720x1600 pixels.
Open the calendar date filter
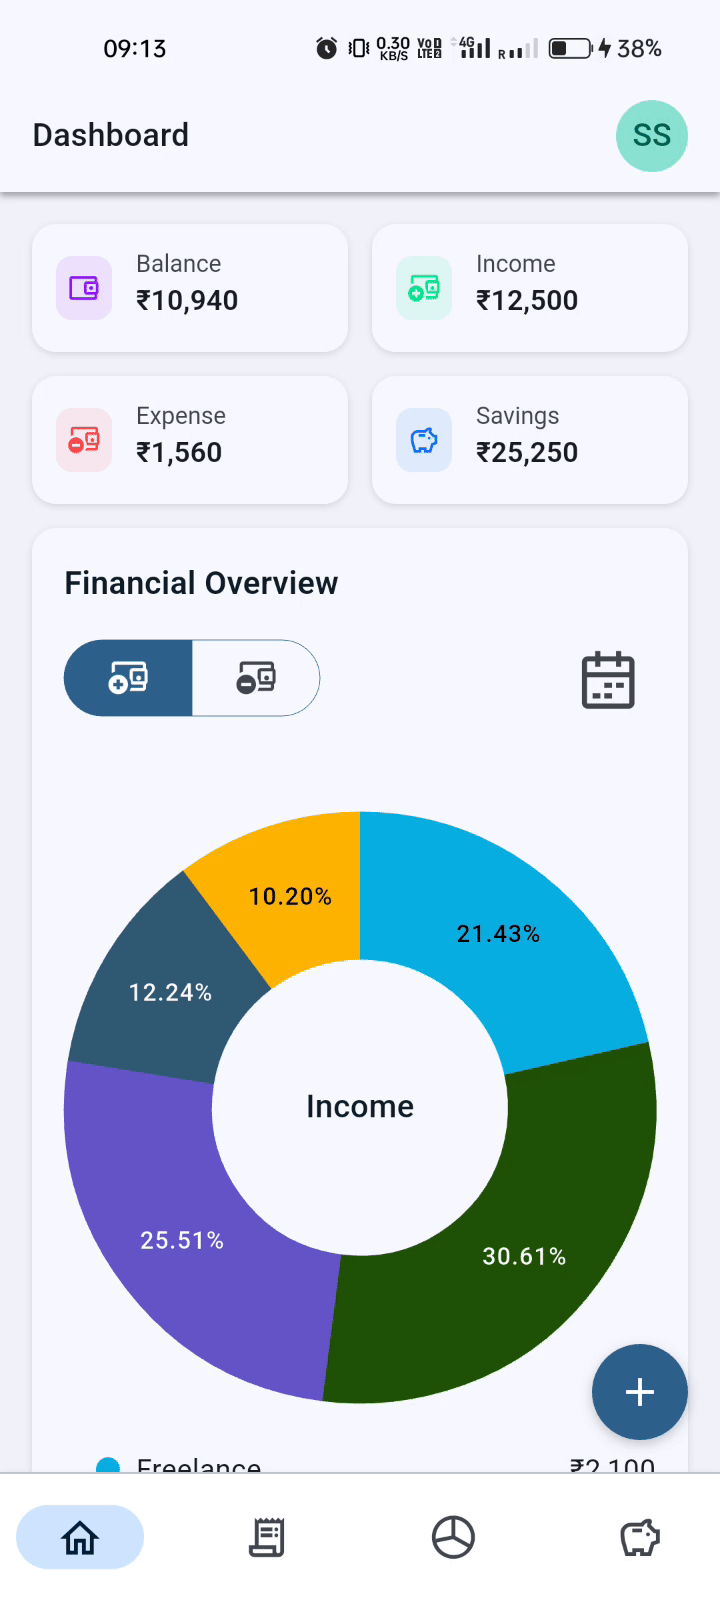(x=608, y=680)
